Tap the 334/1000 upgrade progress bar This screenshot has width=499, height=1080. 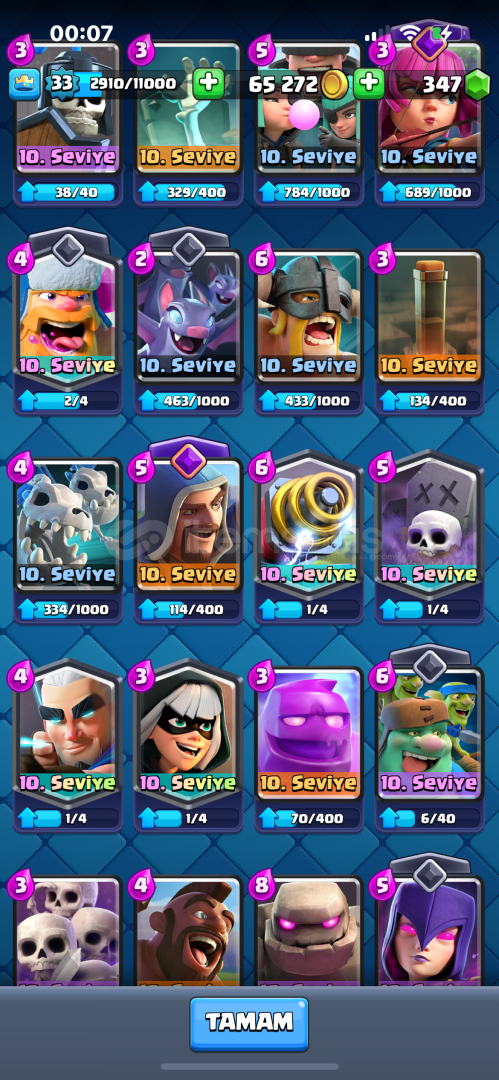(68, 609)
